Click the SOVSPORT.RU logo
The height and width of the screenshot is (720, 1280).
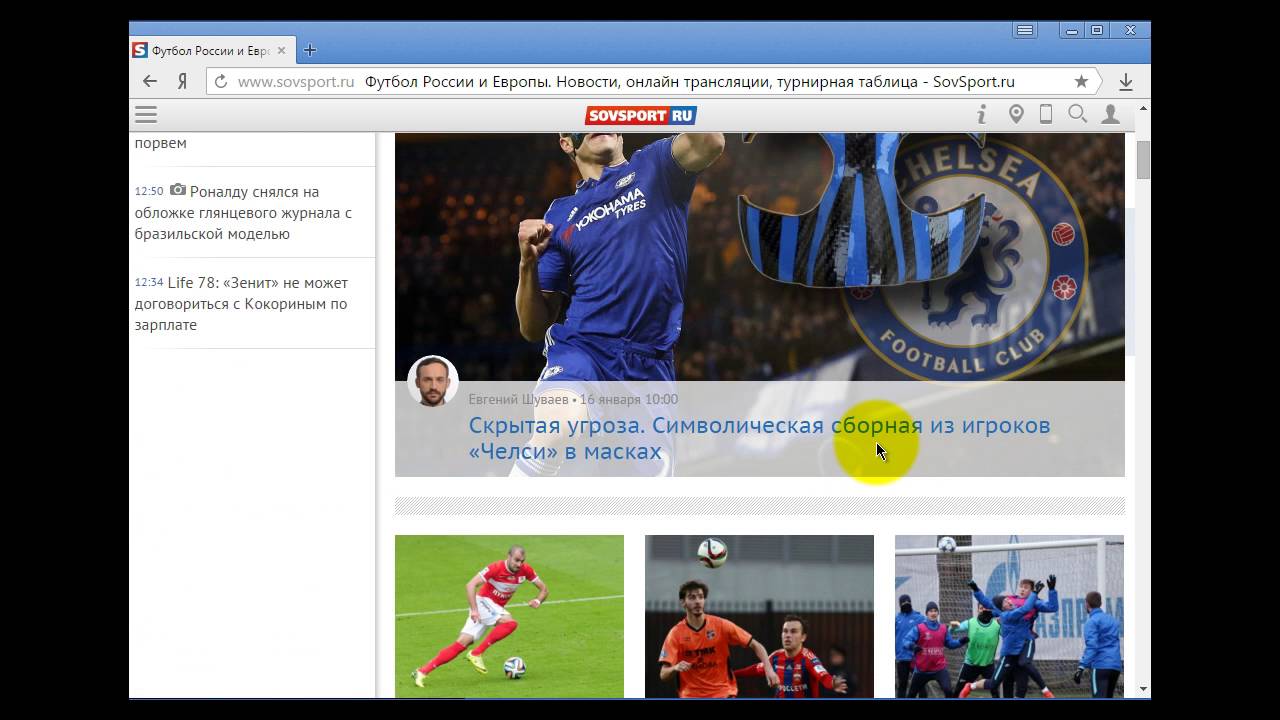pyautogui.click(x=640, y=115)
